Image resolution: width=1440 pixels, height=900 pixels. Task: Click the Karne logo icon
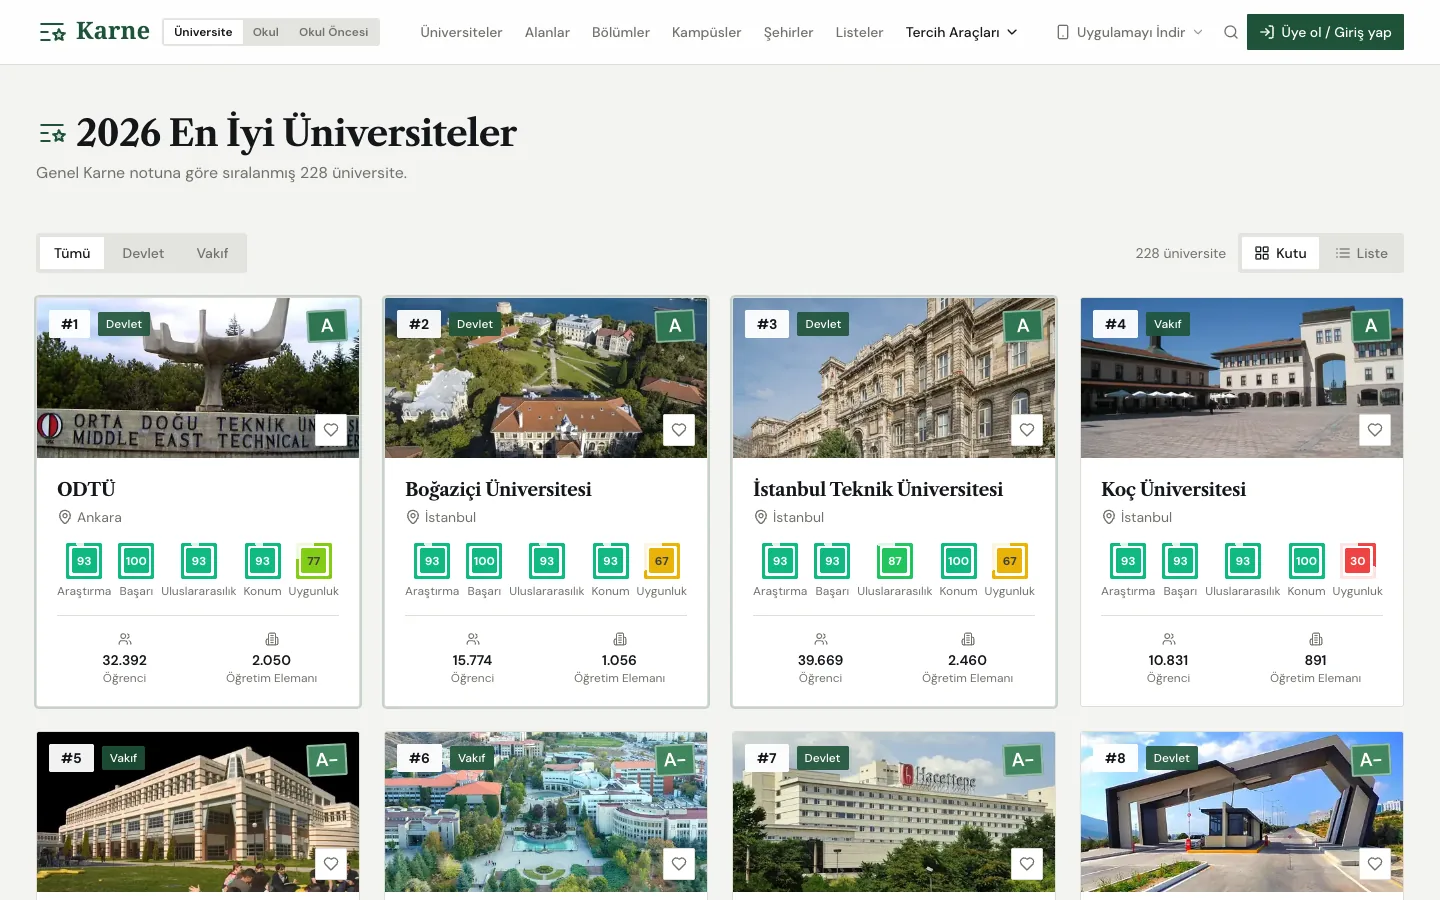[x=53, y=32]
